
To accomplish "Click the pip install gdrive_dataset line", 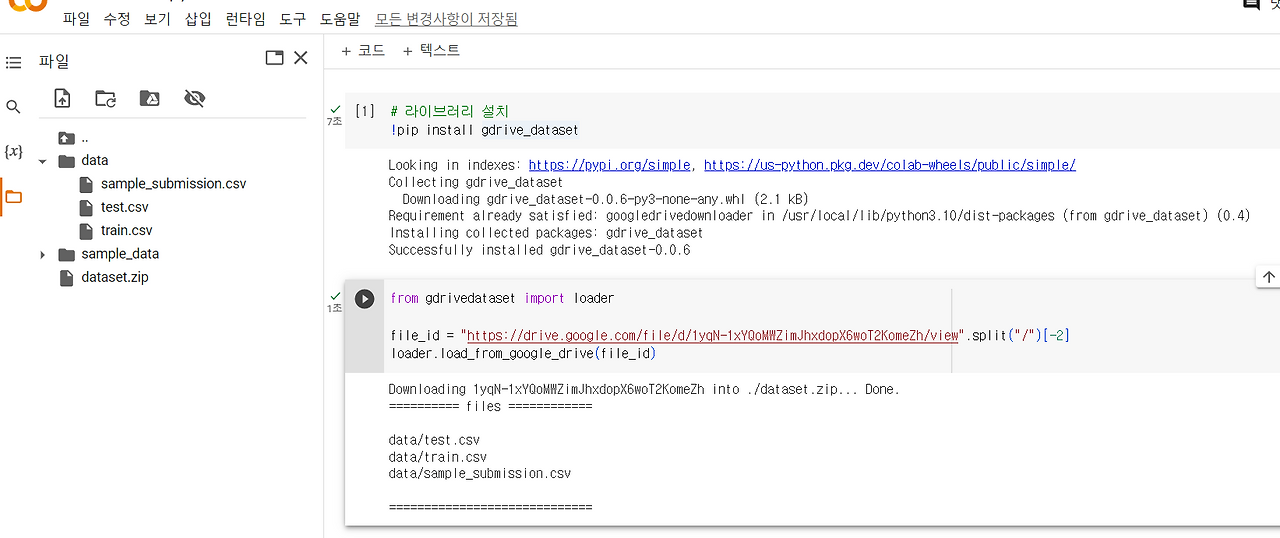I will (485, 131).
